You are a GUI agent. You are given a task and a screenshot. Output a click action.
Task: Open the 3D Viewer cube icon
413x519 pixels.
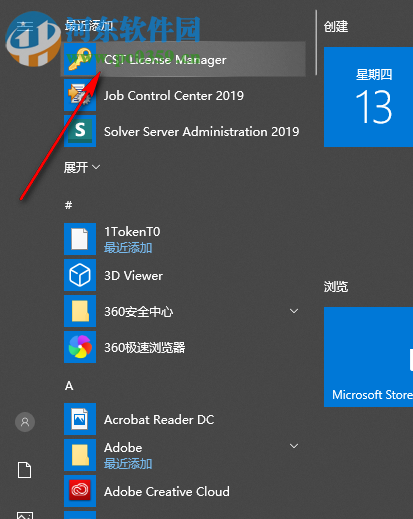pos(80,275)
